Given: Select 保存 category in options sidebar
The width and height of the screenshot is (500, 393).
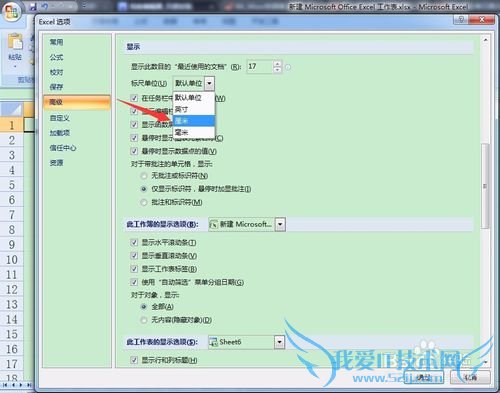Looking at the screenshot, I should (x=56, y=87).
